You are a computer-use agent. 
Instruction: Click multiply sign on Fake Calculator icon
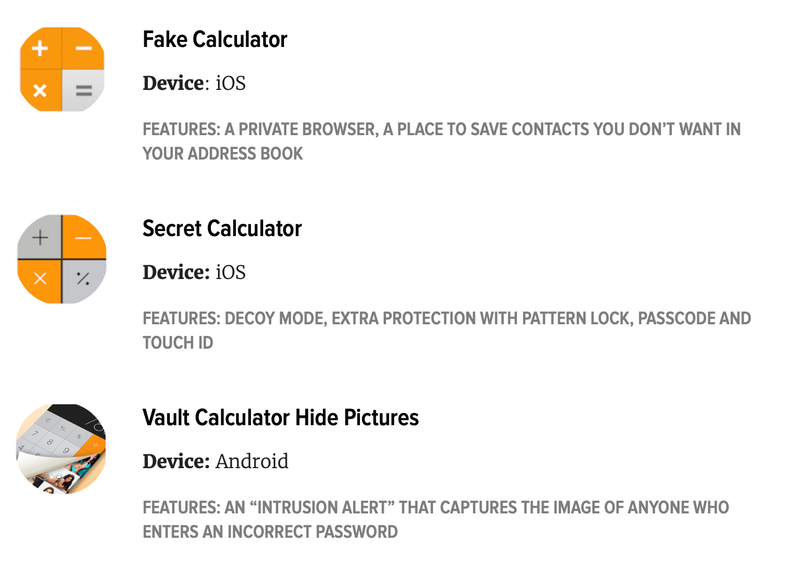click(x=40, y=91)
